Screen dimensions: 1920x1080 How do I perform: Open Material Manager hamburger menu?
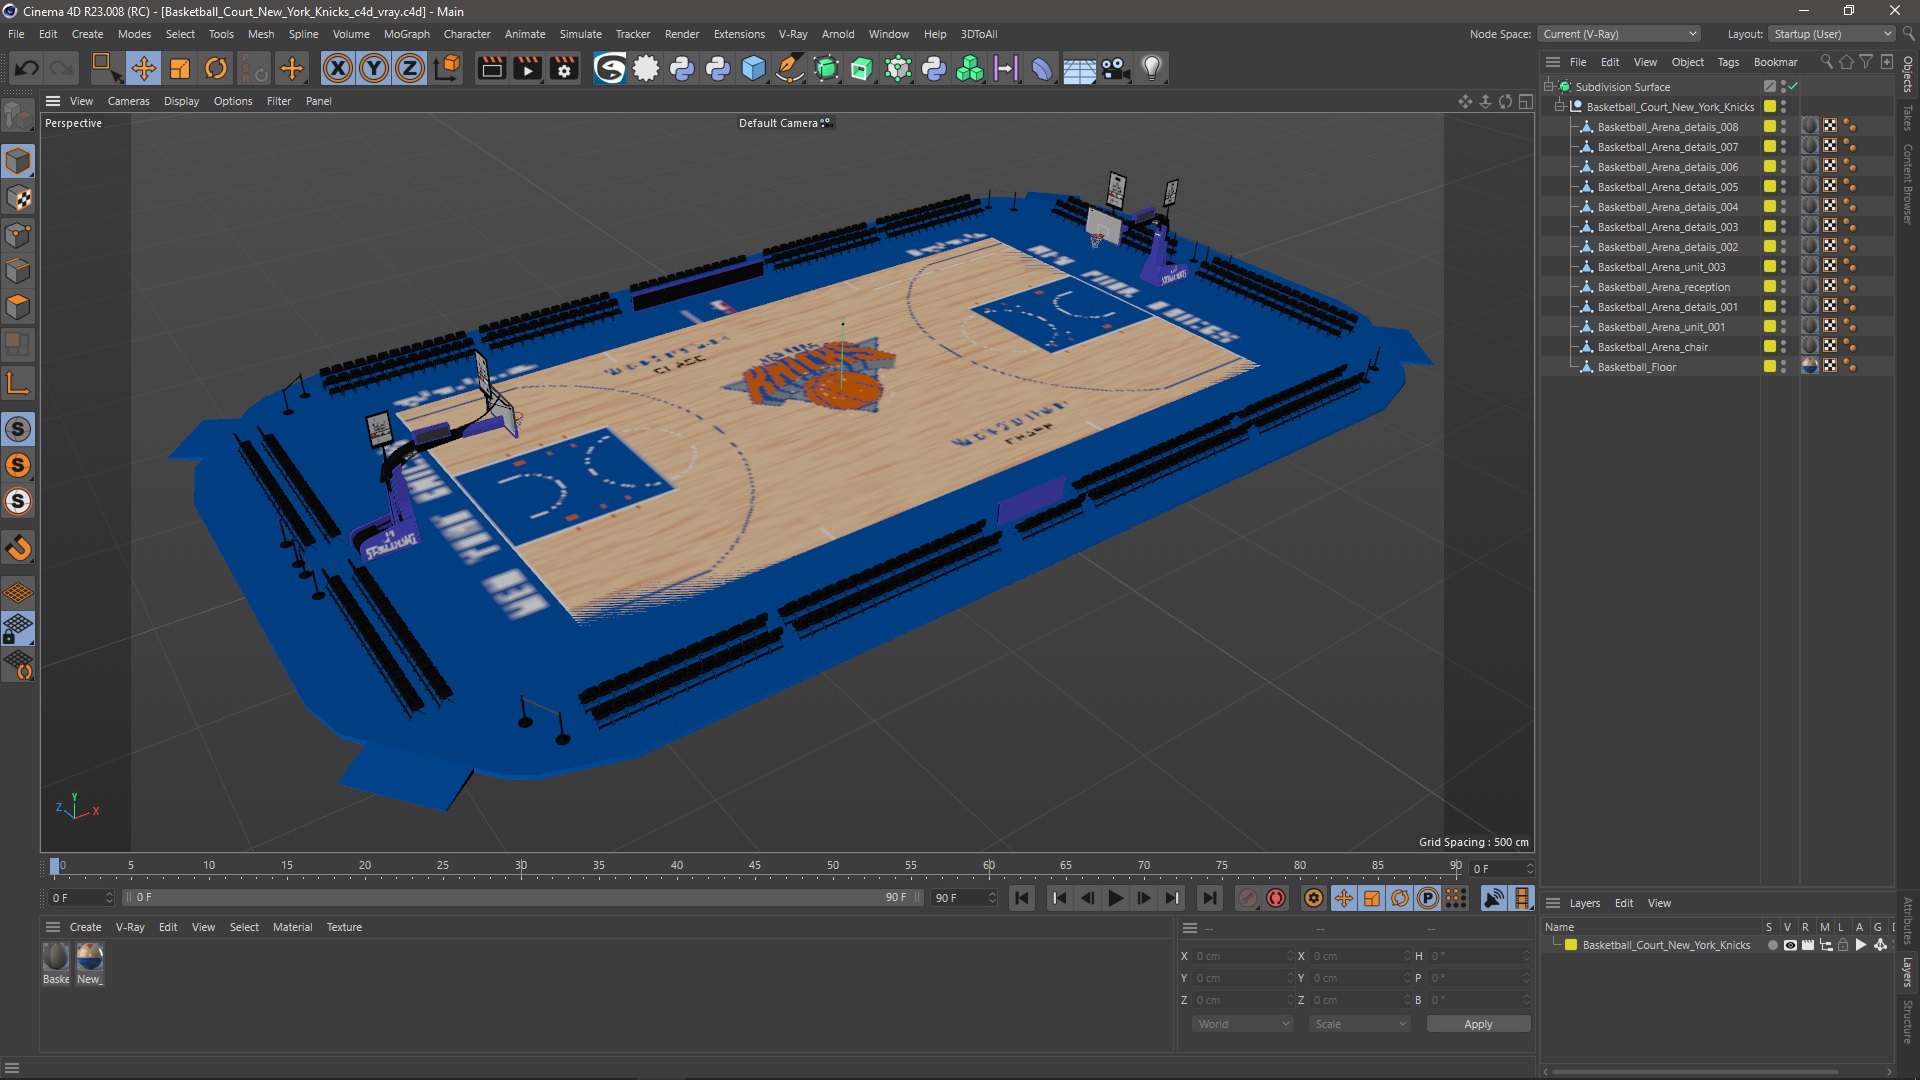tap(53, 927)
